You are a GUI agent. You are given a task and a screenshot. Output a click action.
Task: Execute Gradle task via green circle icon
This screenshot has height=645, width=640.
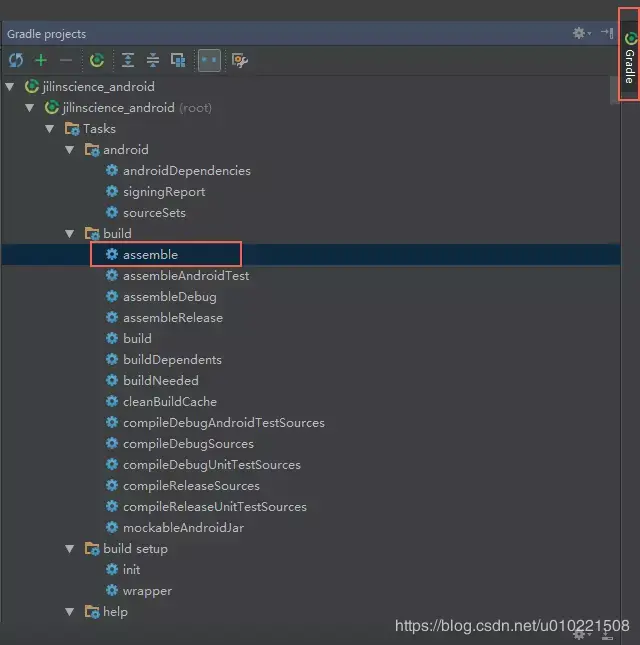coord(97,60)
